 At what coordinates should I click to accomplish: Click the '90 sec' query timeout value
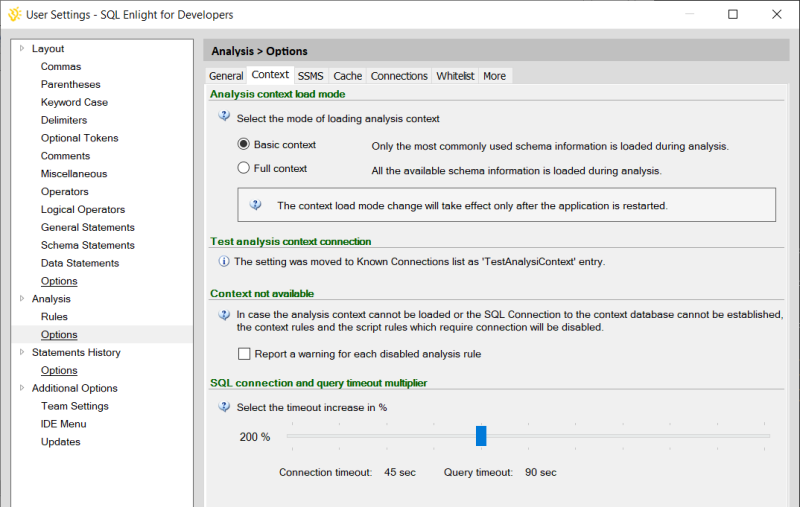(541, 472)
